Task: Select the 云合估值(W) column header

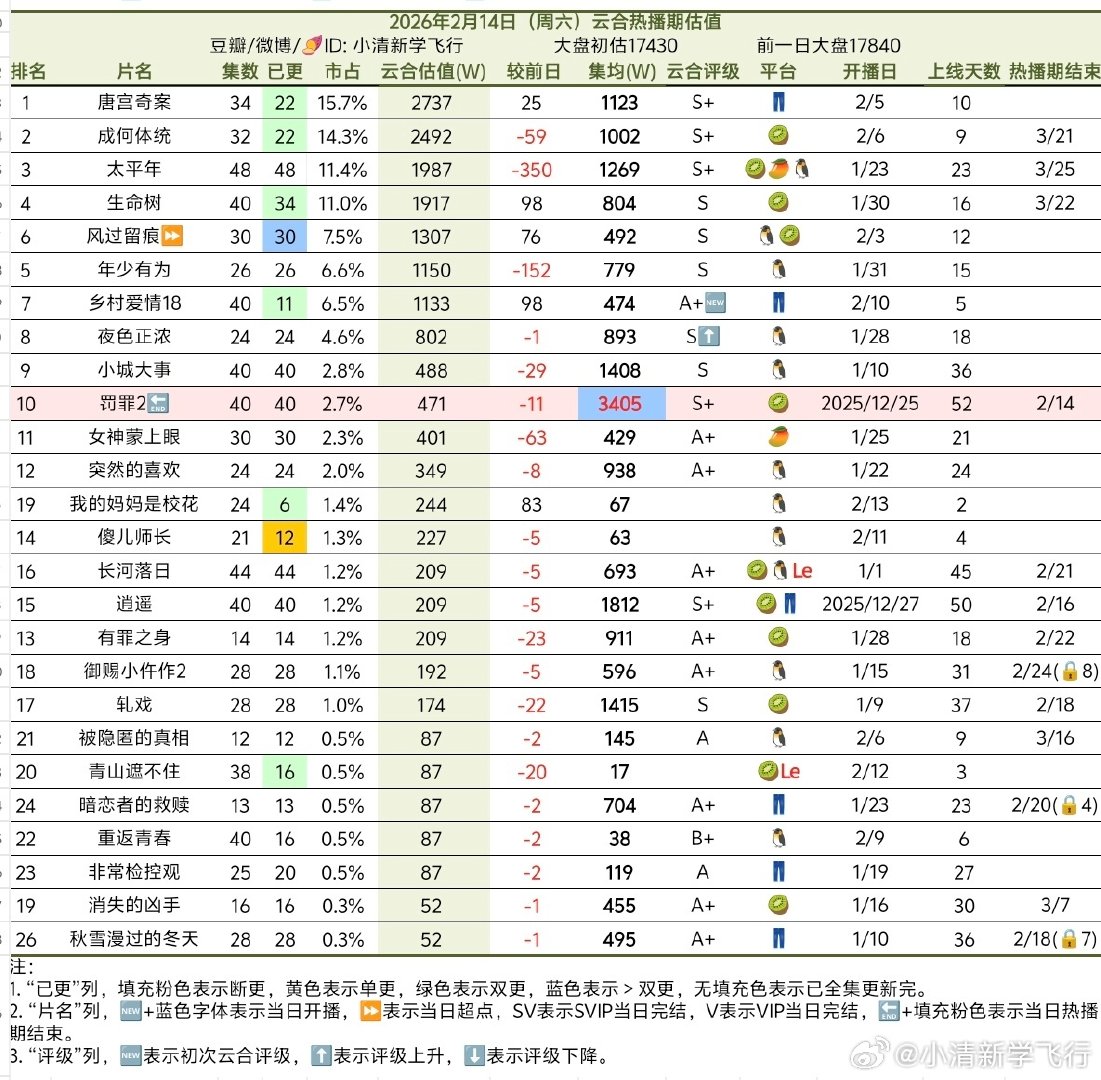Action: [x=433, y=72]
